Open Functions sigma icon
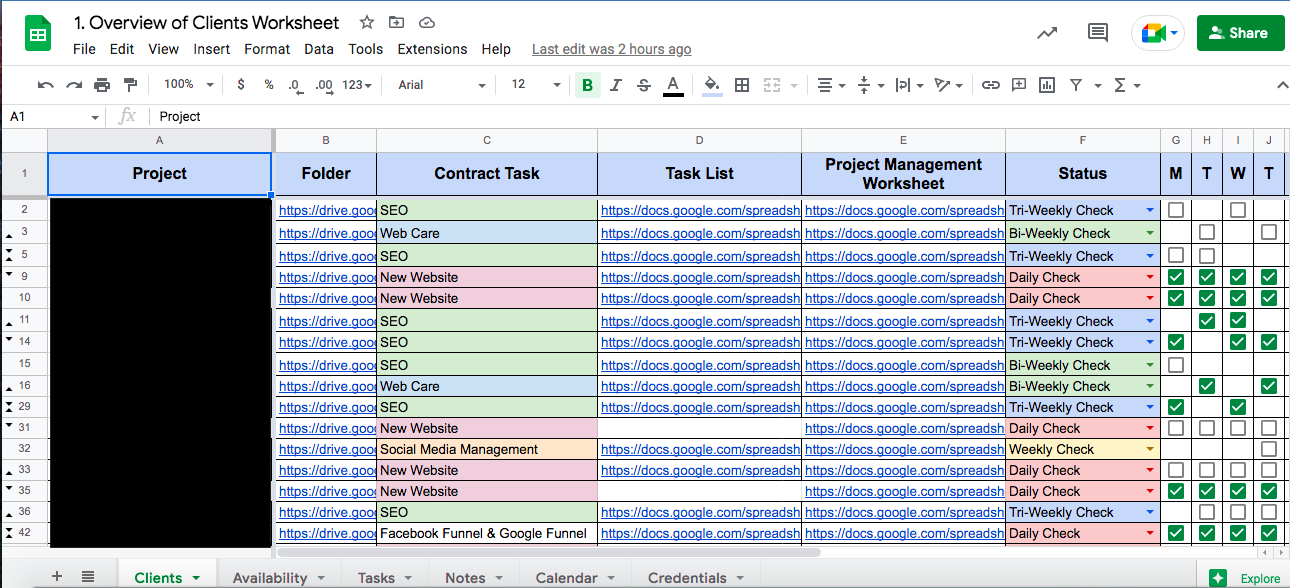Screen dimensions: 1290x588 click(1119, 85)
